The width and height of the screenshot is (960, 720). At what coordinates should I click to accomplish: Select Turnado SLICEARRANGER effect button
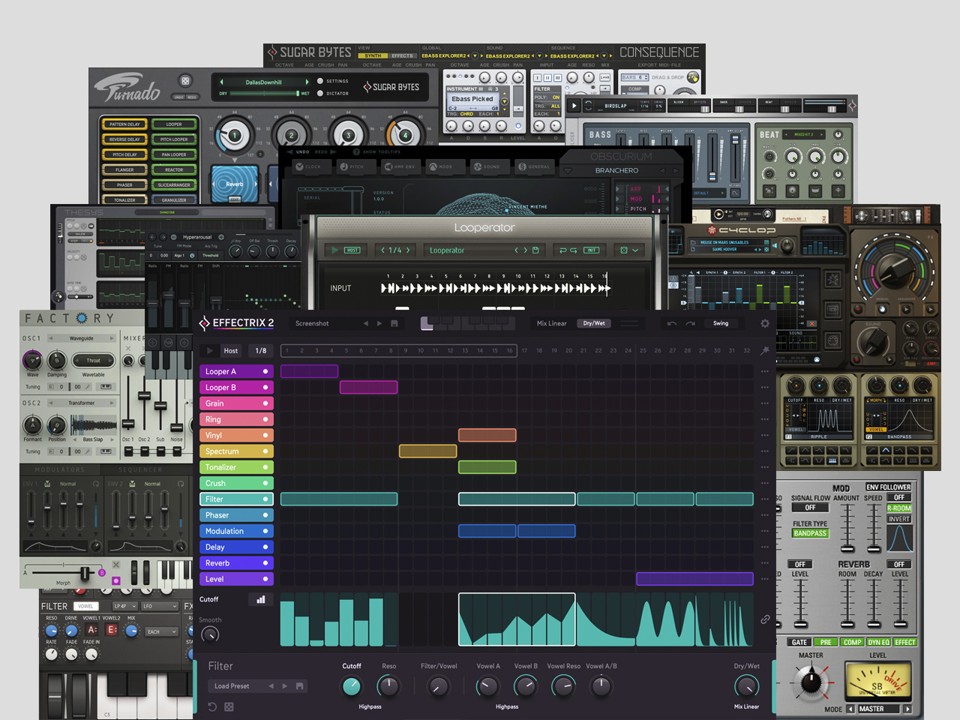click(174, 185)
